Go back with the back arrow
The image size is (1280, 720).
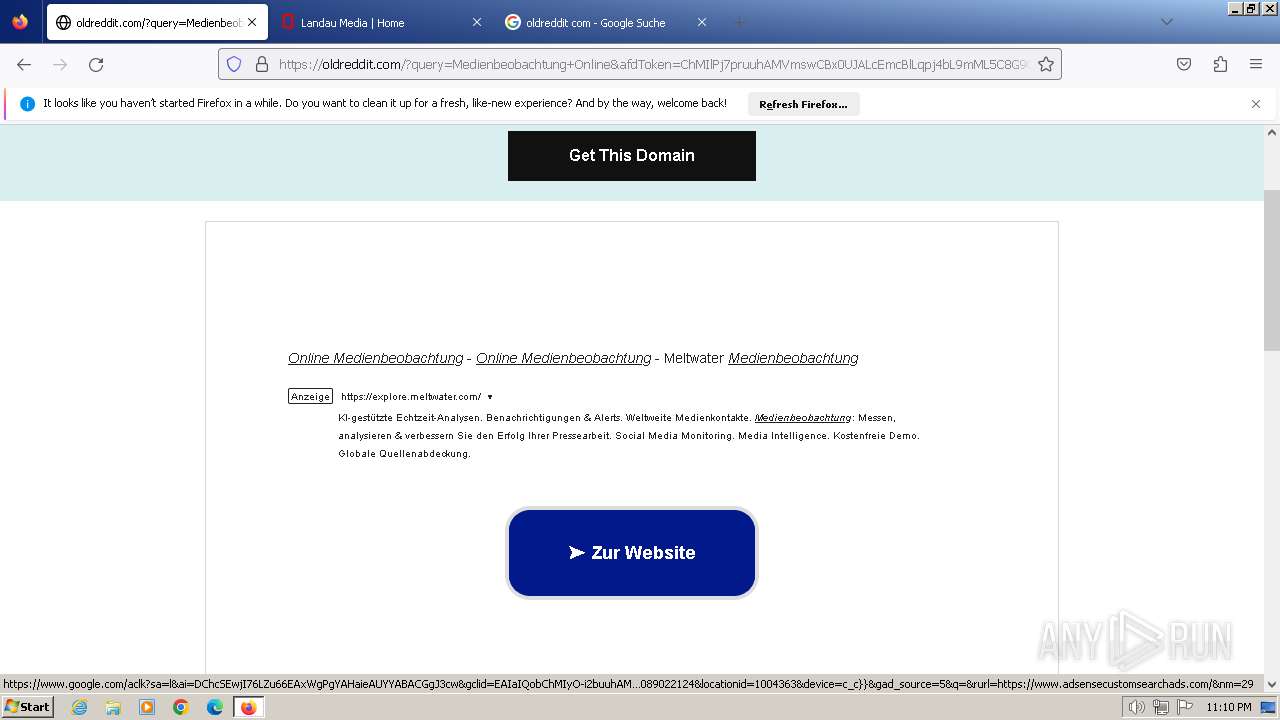[24, 64]
